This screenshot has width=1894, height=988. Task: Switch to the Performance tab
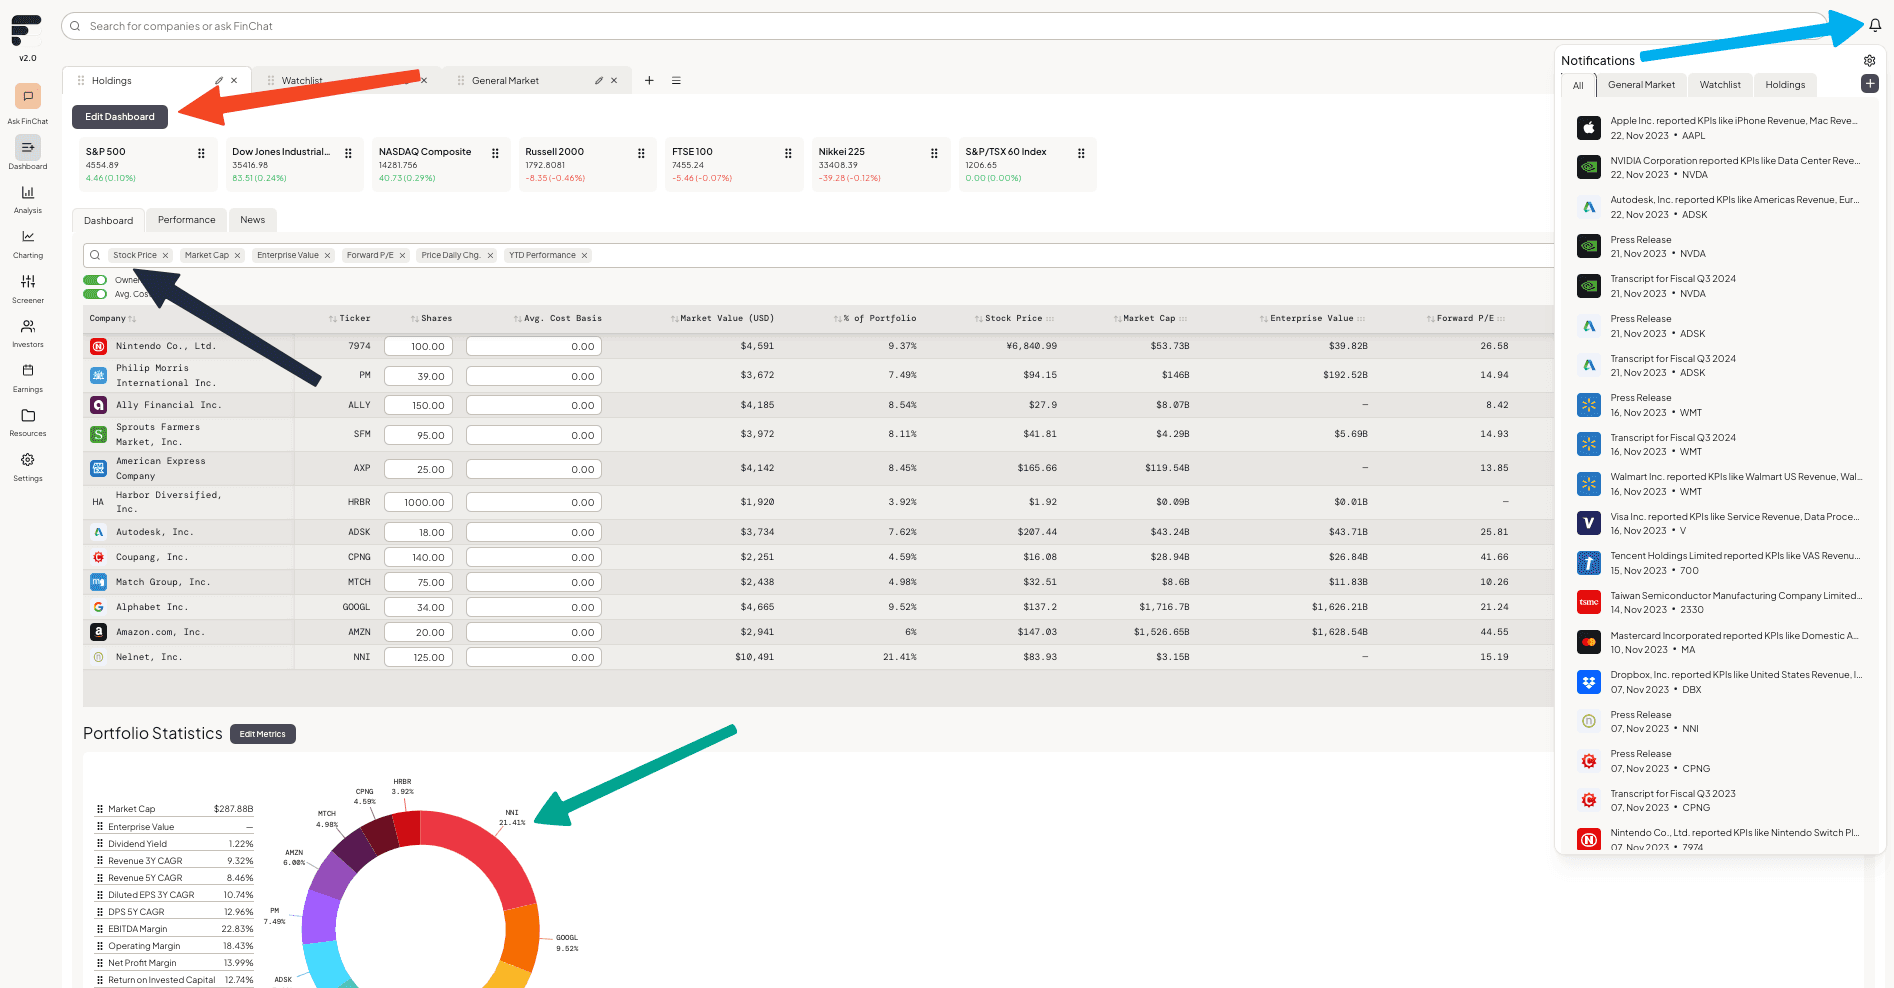tap(186, 220)
